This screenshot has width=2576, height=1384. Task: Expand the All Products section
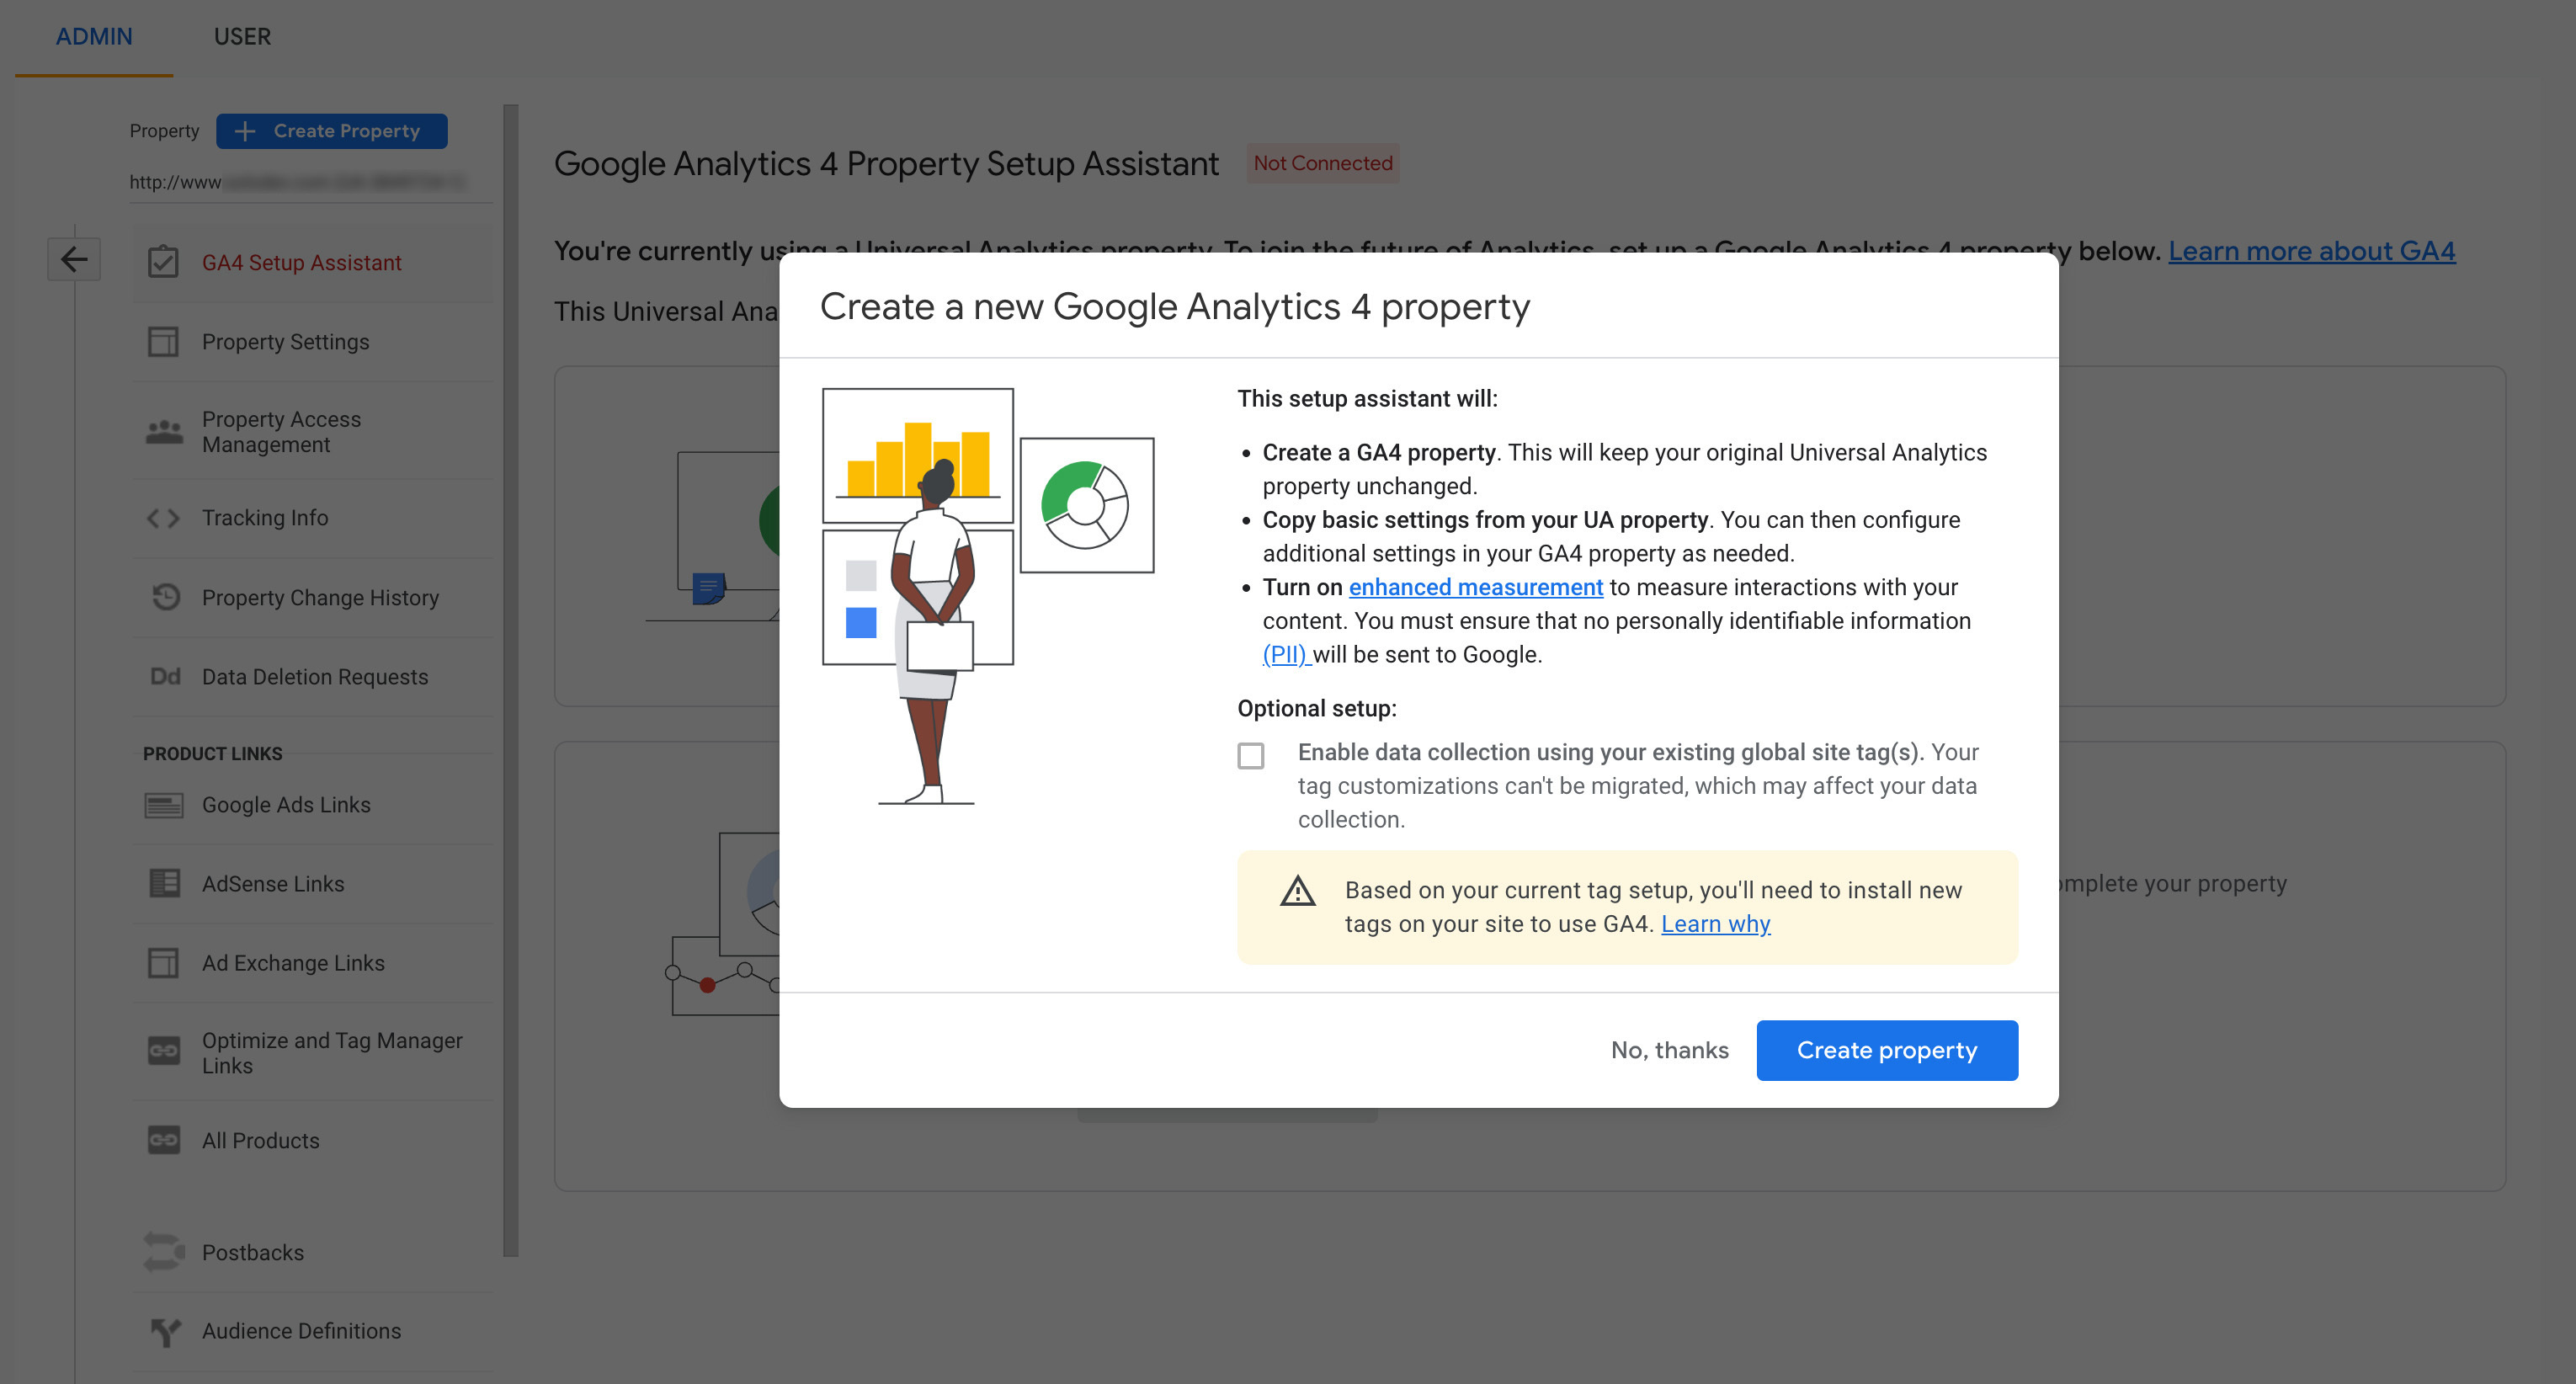pos(261,1138)
